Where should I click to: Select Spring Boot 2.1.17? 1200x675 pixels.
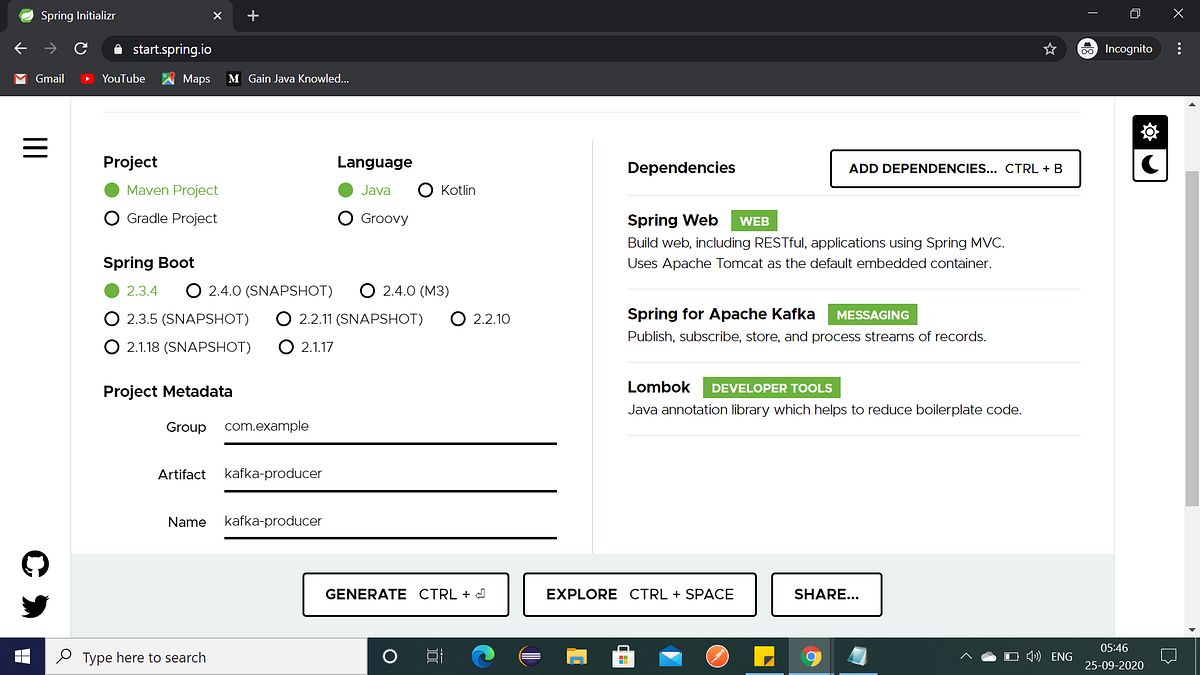click(x=306, y=347)
